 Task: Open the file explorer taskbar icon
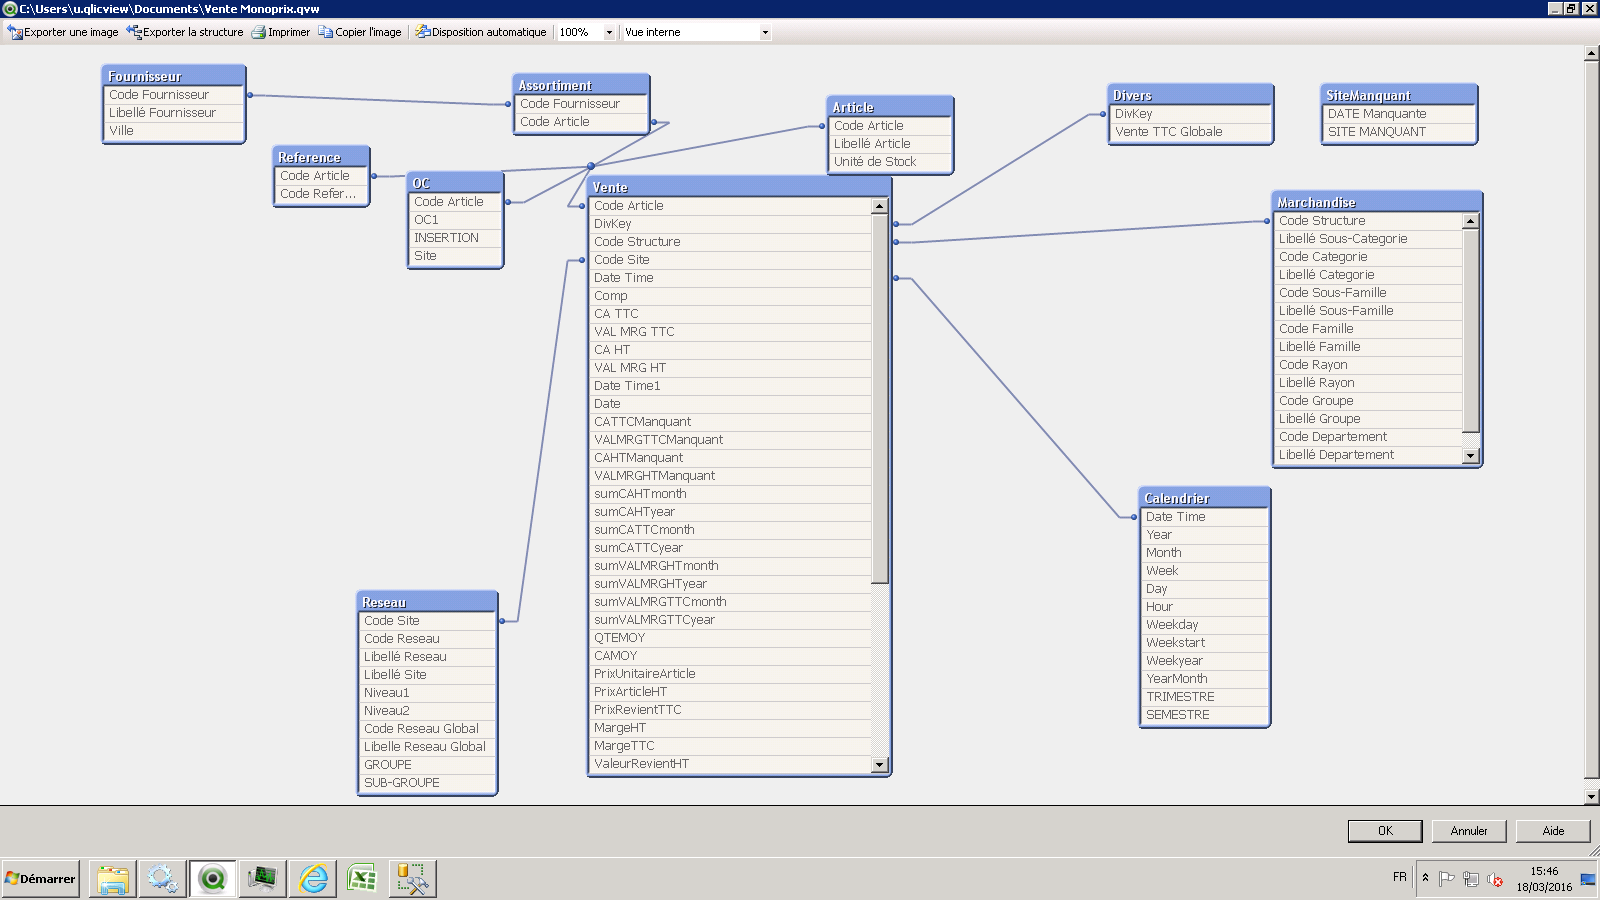(x=113, y=879)
